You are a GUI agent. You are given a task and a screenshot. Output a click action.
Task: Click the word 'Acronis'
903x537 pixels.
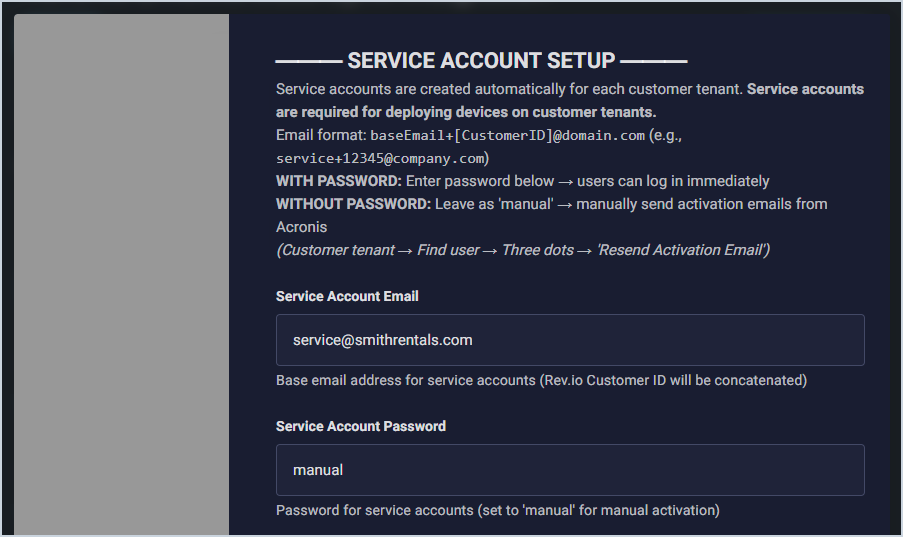pos(303,227)
